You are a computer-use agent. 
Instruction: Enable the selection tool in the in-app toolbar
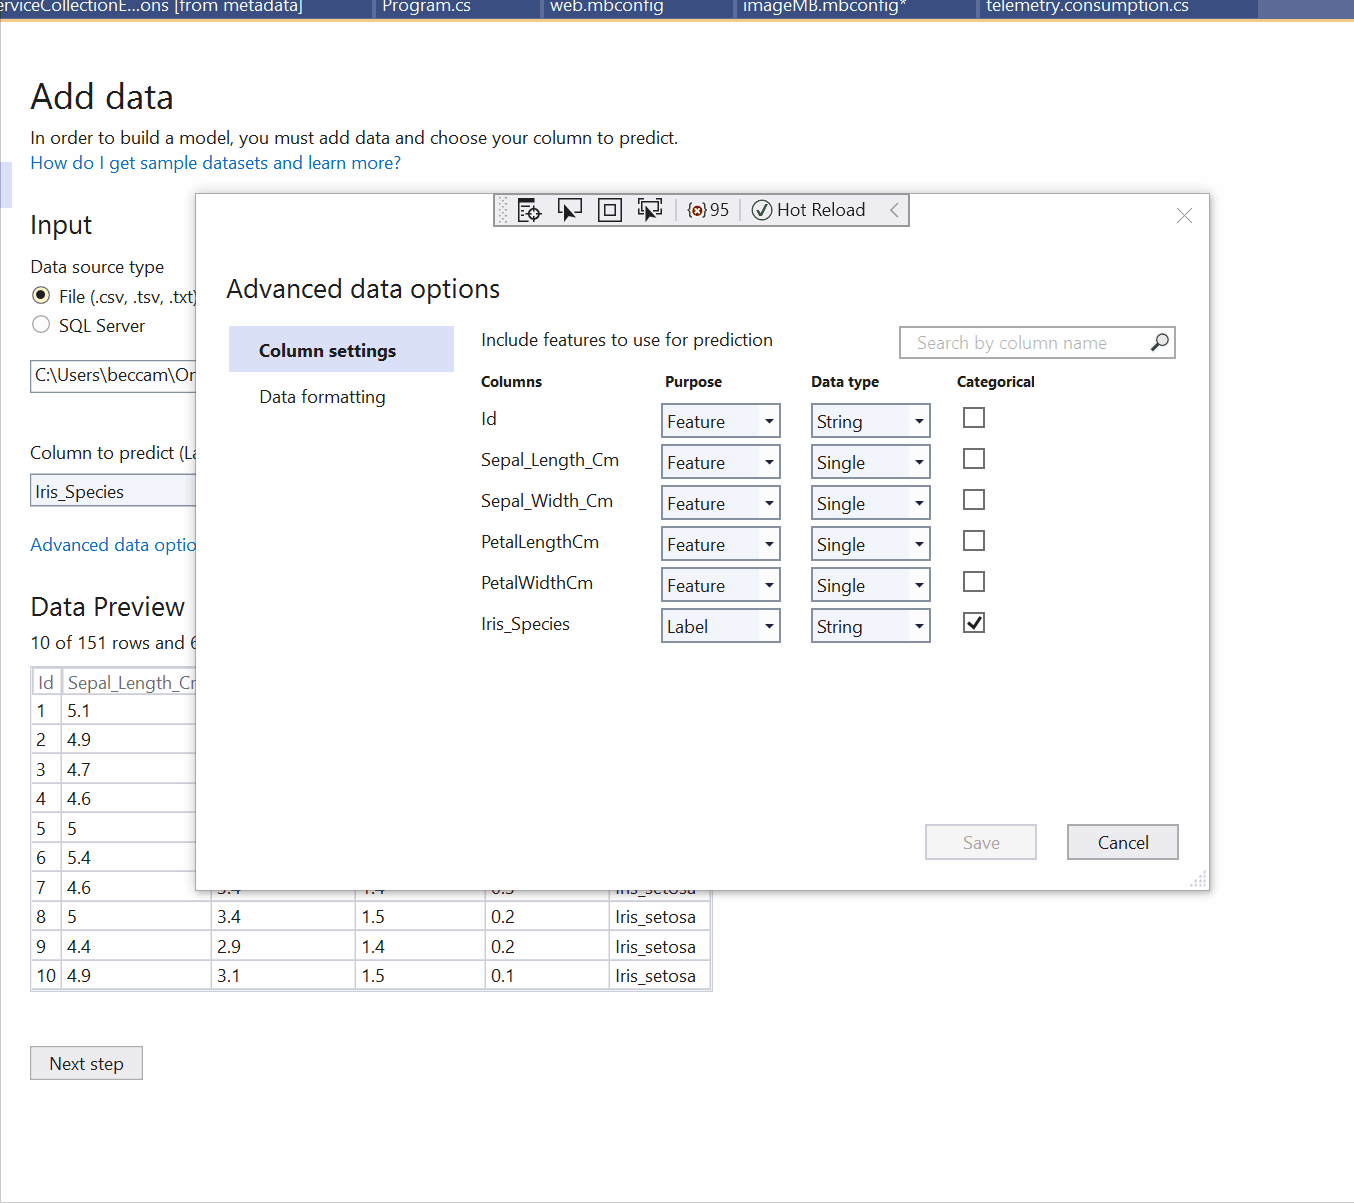pyautogui.click(x=569, y=210)
